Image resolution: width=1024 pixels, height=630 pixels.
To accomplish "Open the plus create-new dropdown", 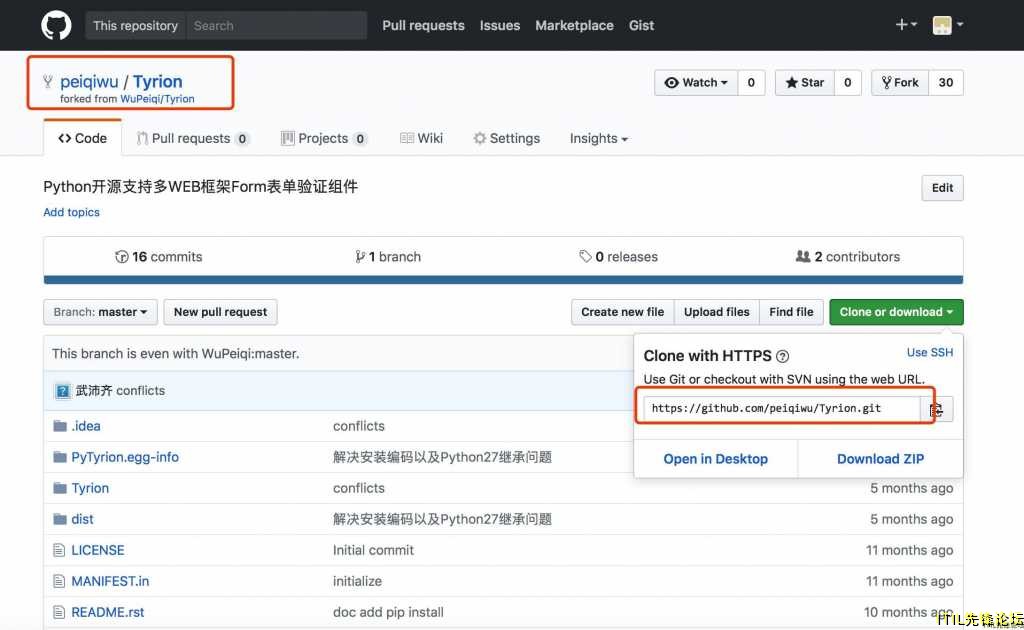I will (906, 25).
